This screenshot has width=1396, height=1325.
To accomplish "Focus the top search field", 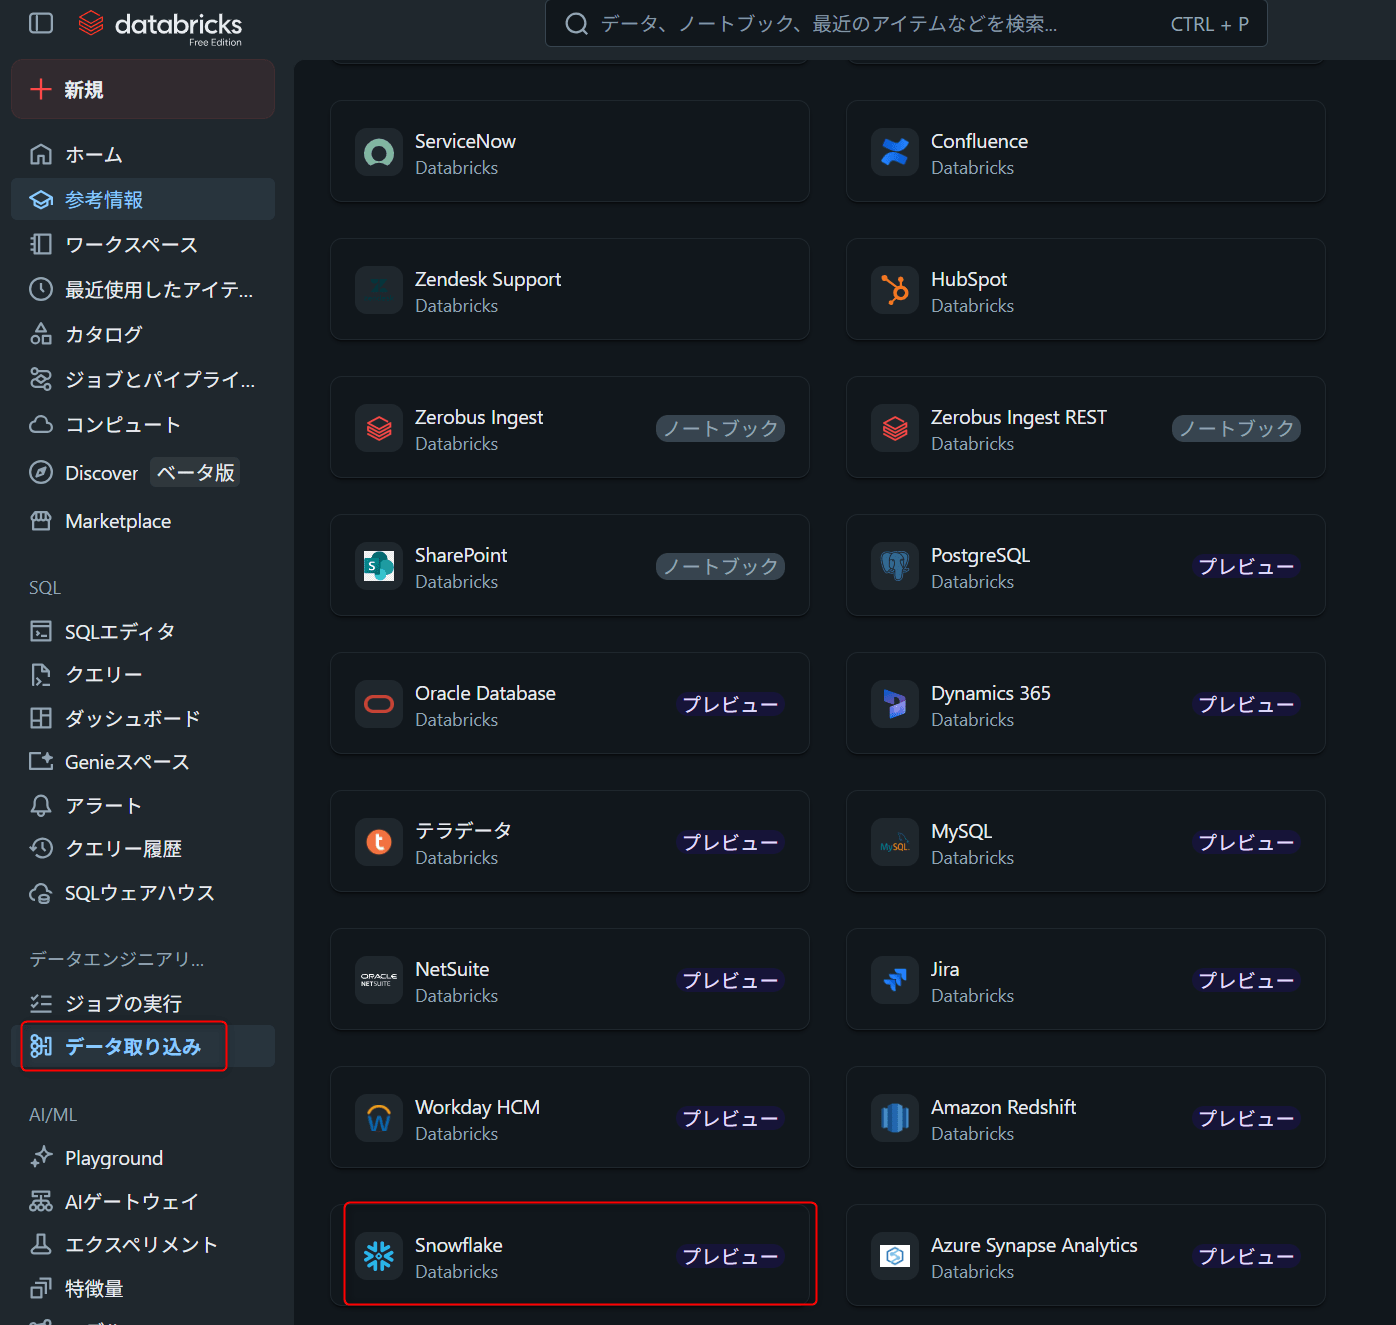I will pos(906,24).
